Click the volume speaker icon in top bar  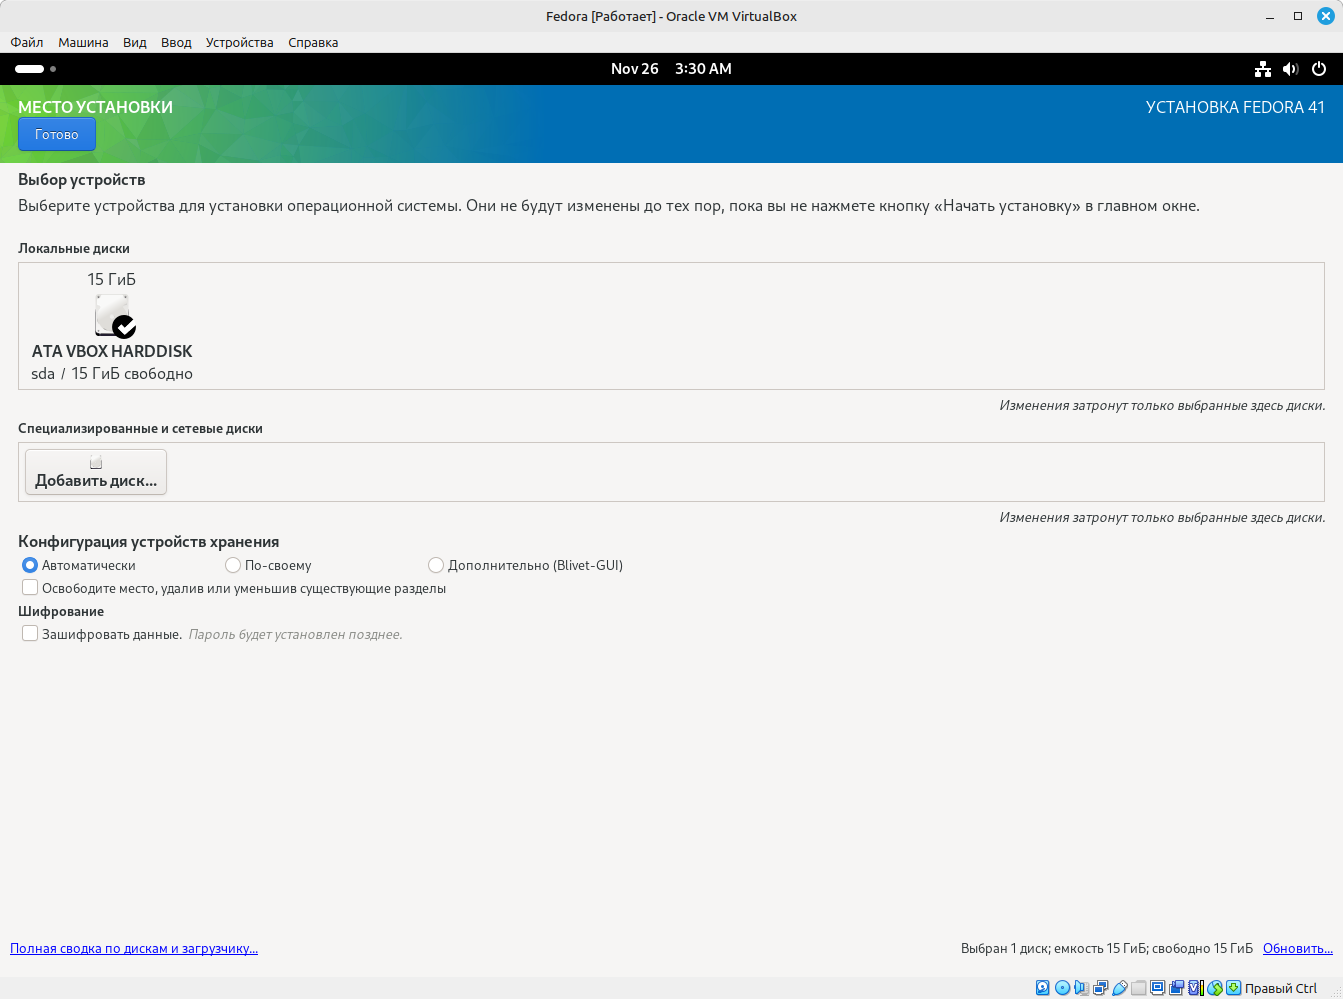coord(1291,69)
